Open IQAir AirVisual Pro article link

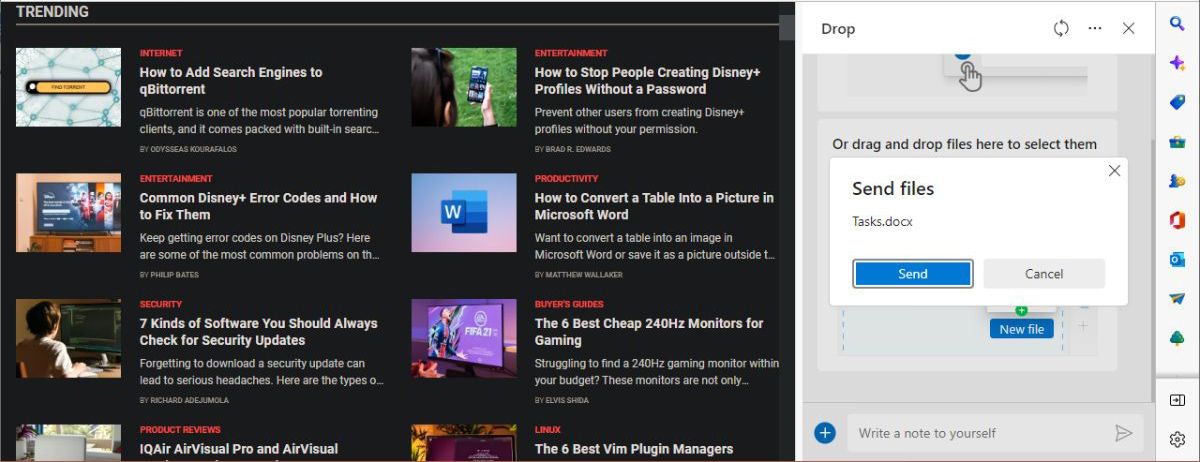239,449
